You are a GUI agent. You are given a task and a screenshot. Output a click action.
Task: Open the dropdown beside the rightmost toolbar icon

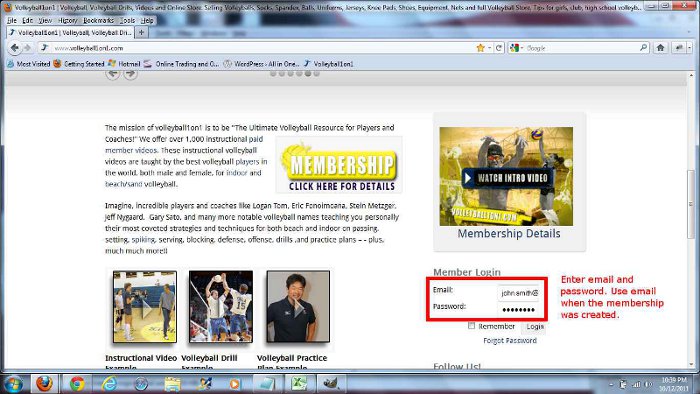[x=690, y=48]
